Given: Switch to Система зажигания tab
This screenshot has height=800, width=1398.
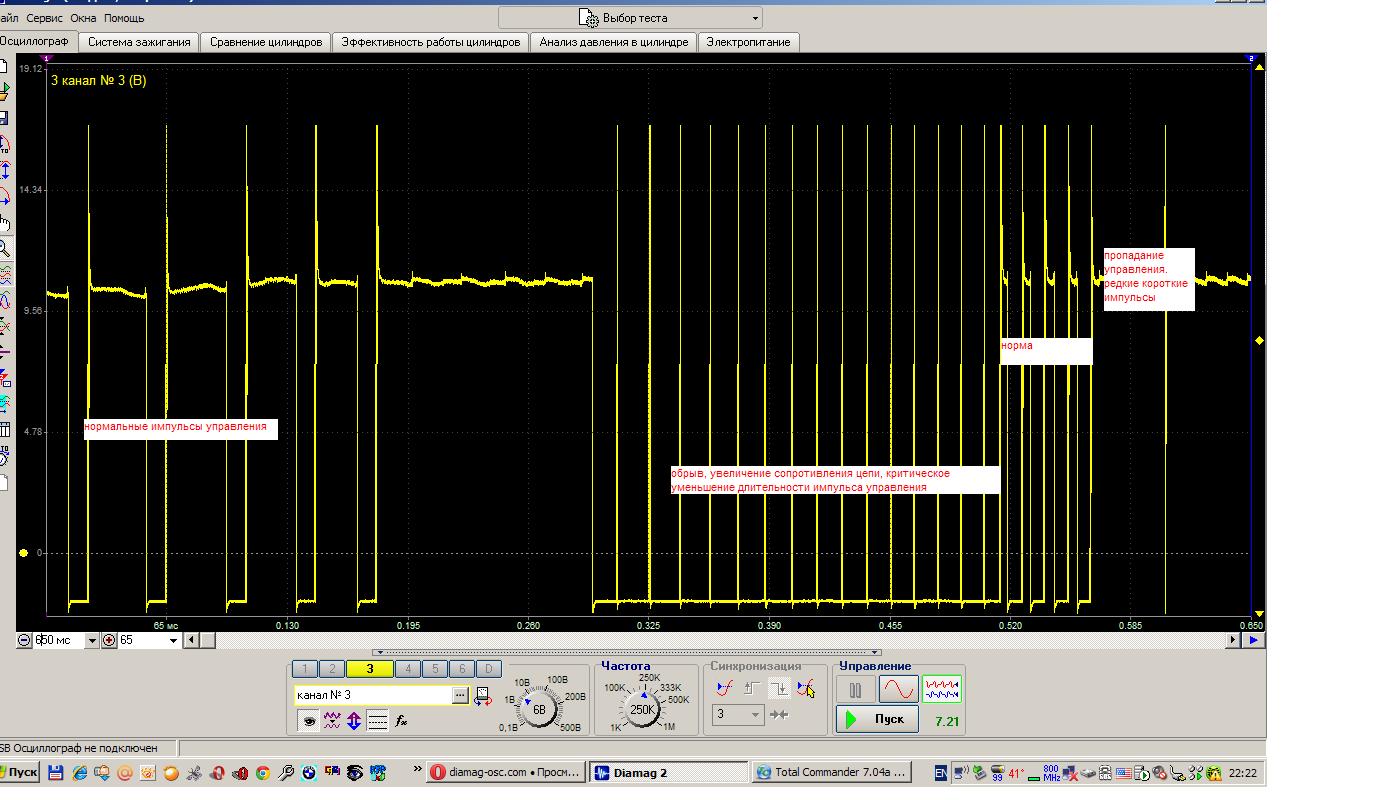Looking at the screenshot, I should click(139, 42).
